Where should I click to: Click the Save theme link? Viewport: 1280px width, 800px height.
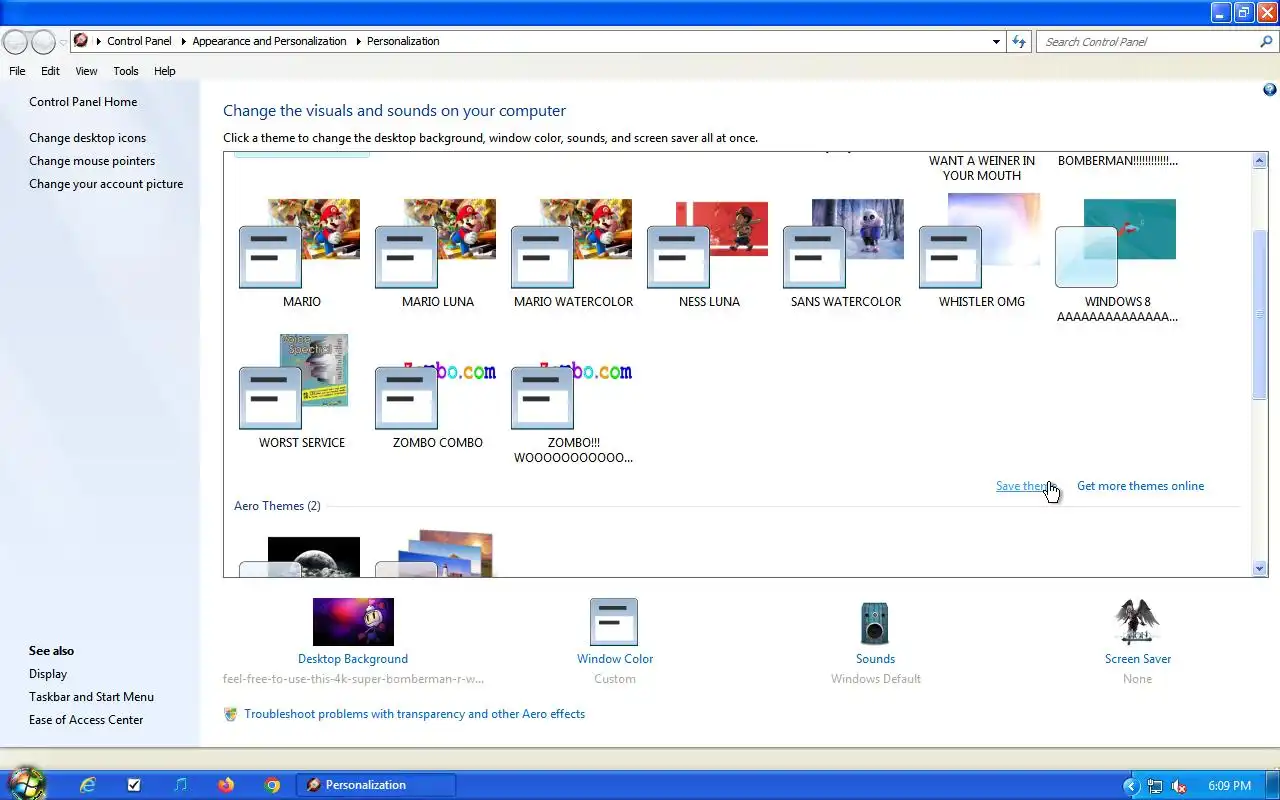1026,486
